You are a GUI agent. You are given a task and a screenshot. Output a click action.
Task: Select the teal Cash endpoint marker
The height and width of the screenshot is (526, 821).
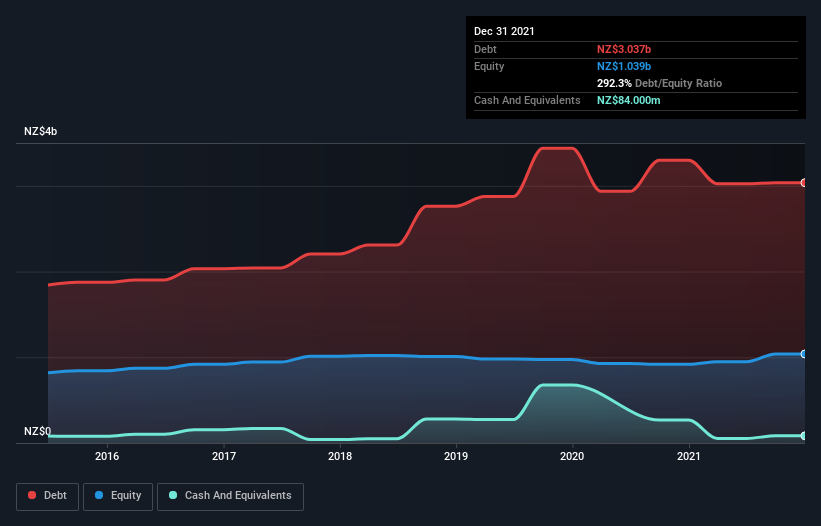pos(804,435)
